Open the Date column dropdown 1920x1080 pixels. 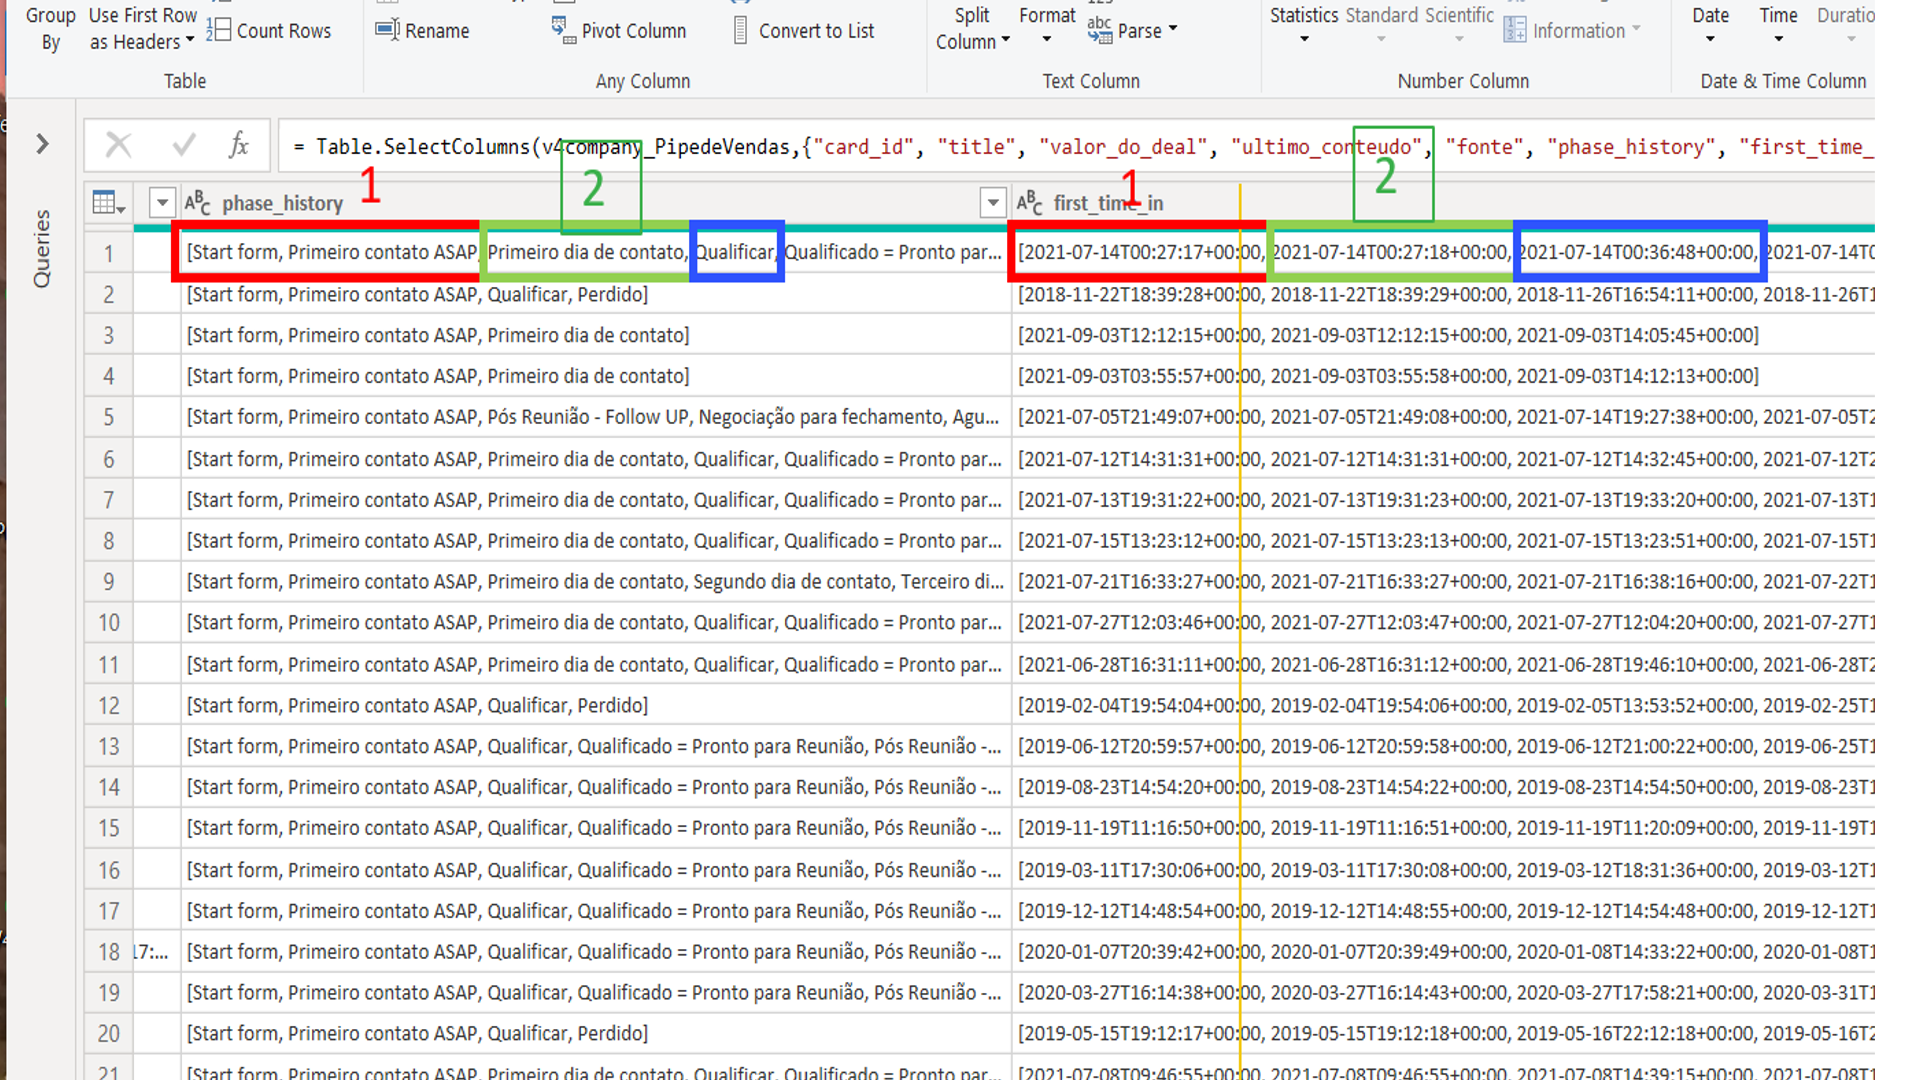click(x=1710, y=26)
